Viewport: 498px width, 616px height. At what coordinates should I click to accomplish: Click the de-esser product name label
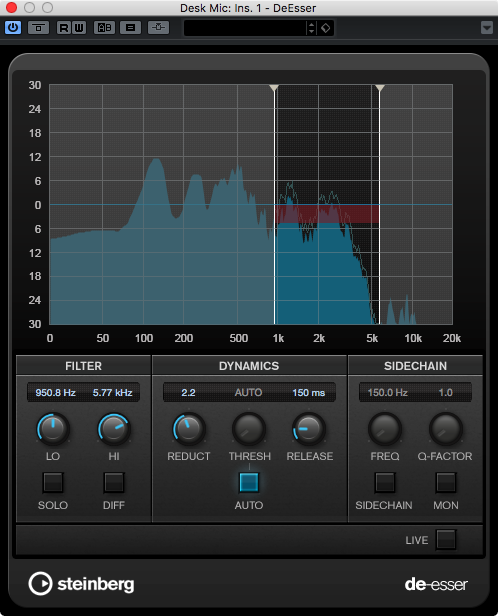tap(436, 585)
